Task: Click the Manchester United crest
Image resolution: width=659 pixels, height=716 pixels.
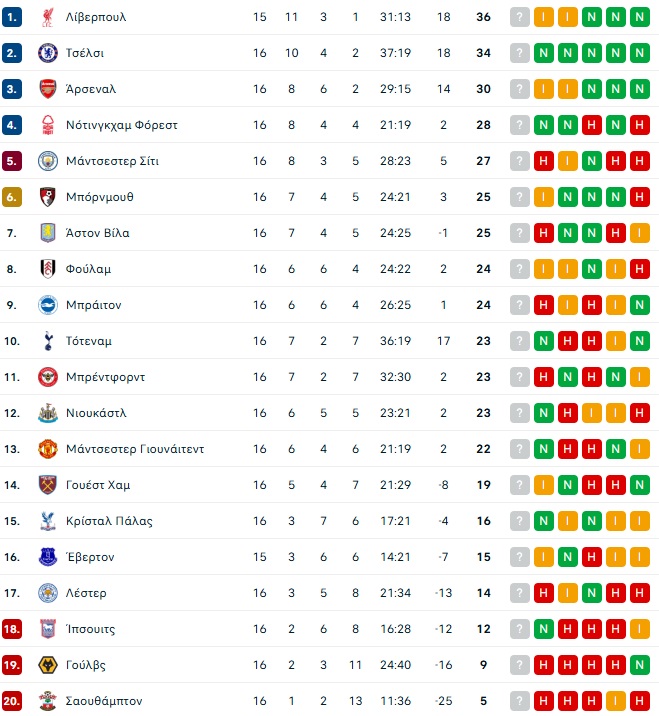Action: tap(47, 449)
